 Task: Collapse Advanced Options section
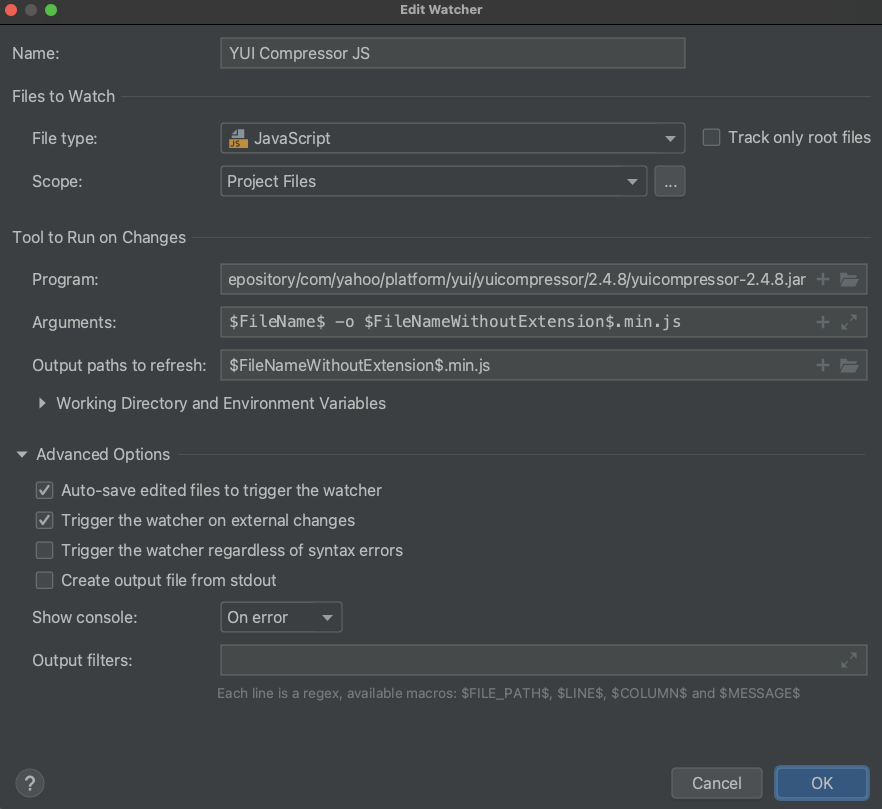[x=22, y=454]
